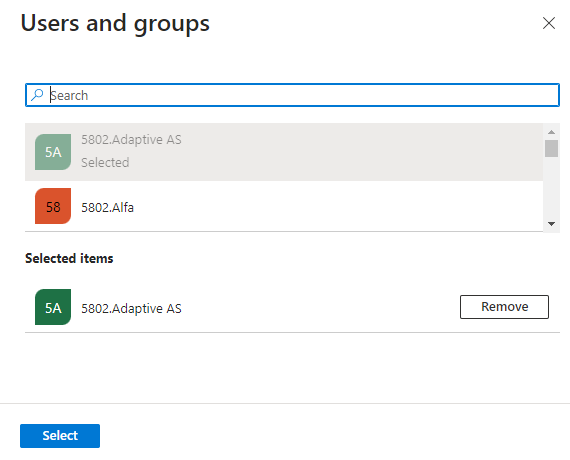Click the results list scrollbar thumb
The width and height of the screenshot is (570, 460).
(551, 148)
